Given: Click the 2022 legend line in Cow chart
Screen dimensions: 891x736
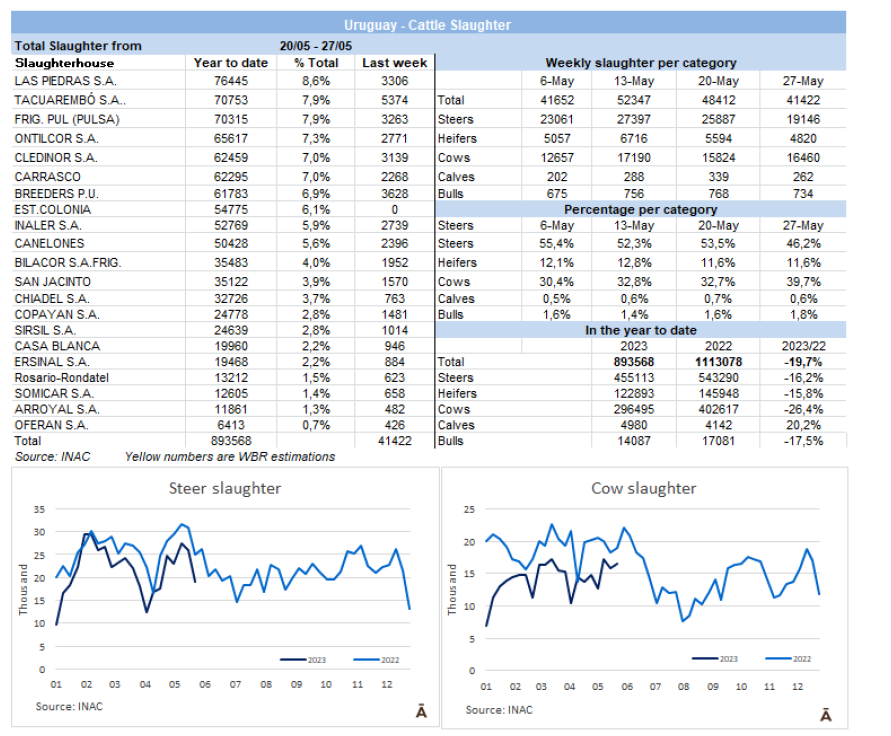Looking at the screenshot, I should (x=776, y=658).
